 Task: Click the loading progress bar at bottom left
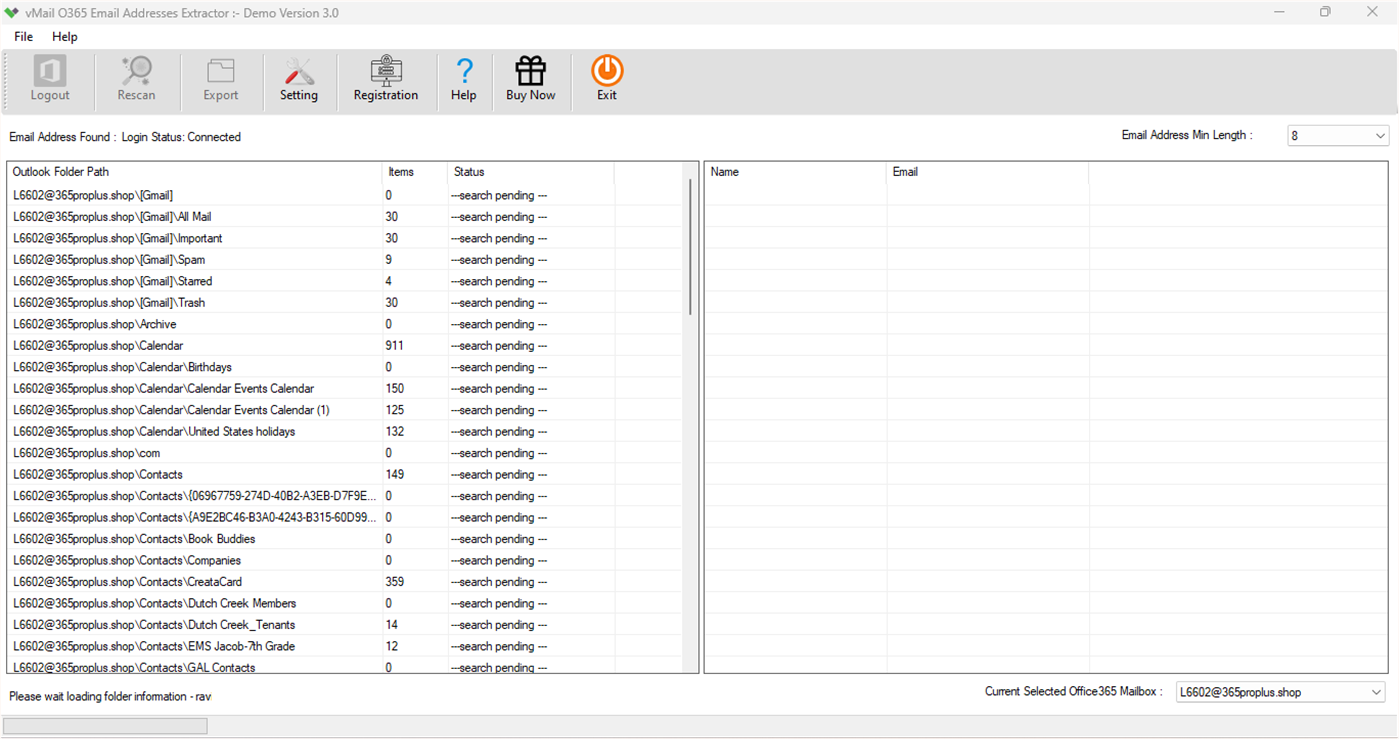pos(105,725)
